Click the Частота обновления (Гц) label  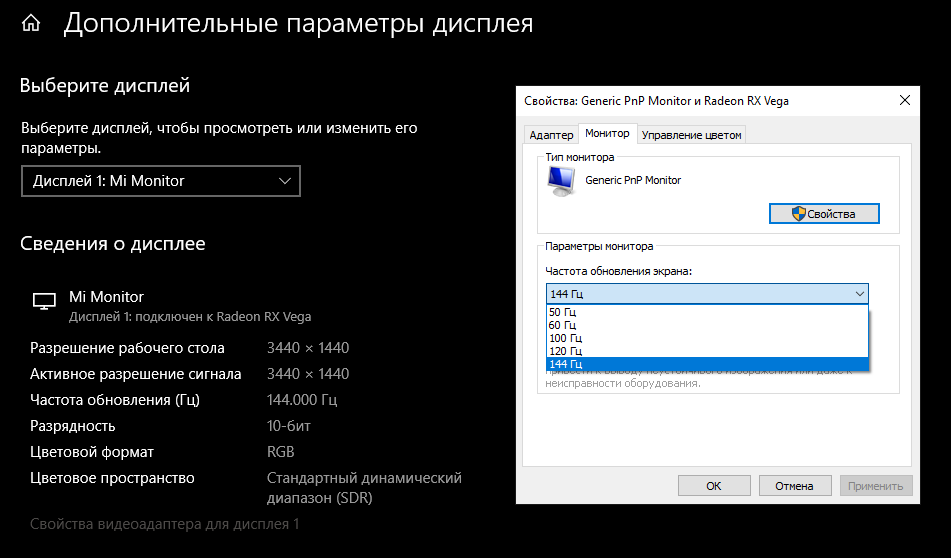pos(115,400)
